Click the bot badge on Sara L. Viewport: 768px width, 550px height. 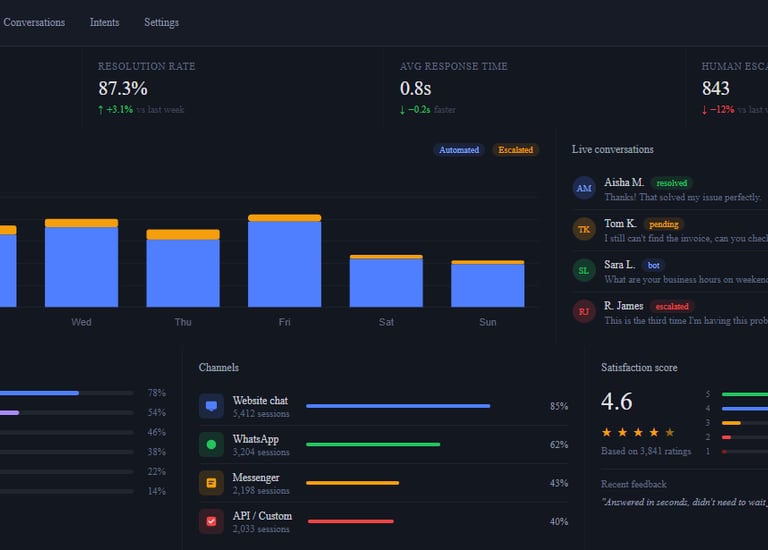click(x=653, y=265)
